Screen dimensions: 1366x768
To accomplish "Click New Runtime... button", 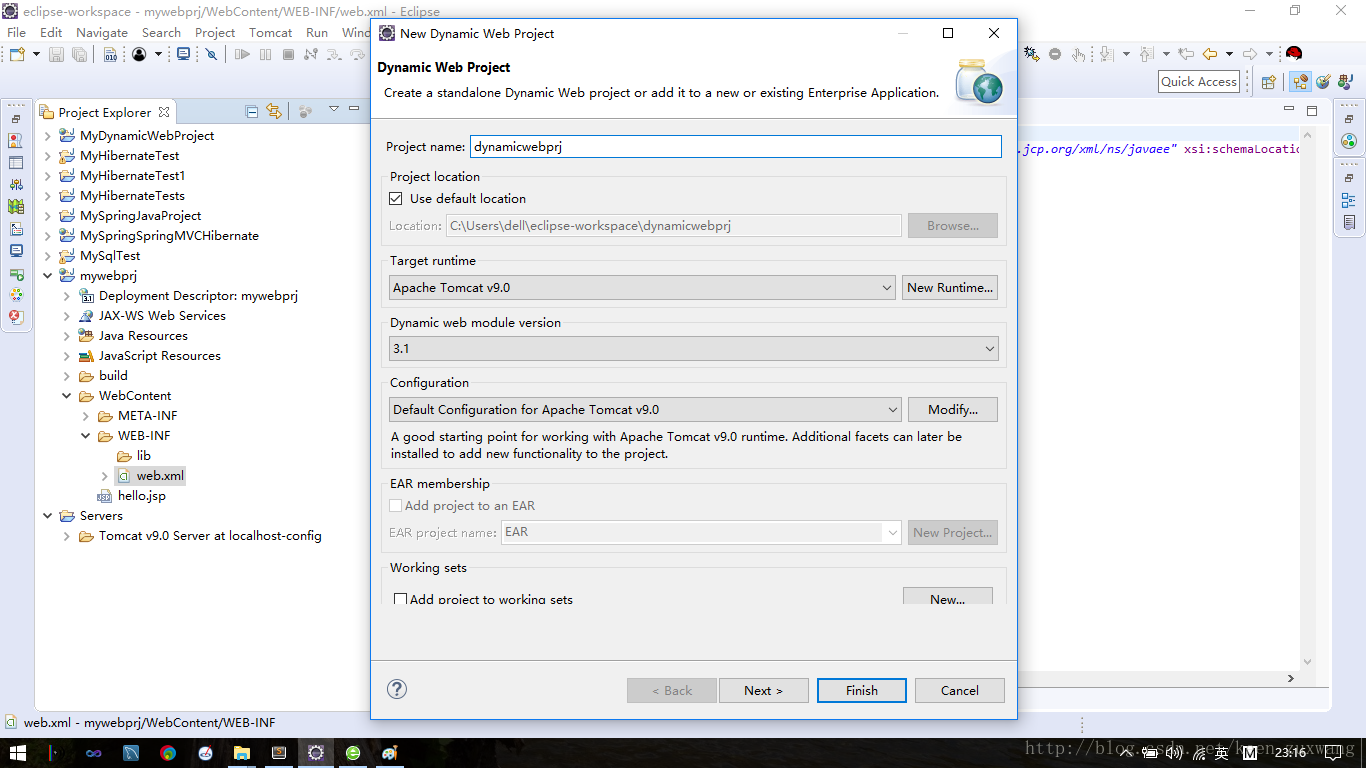I will click(950, 287).
